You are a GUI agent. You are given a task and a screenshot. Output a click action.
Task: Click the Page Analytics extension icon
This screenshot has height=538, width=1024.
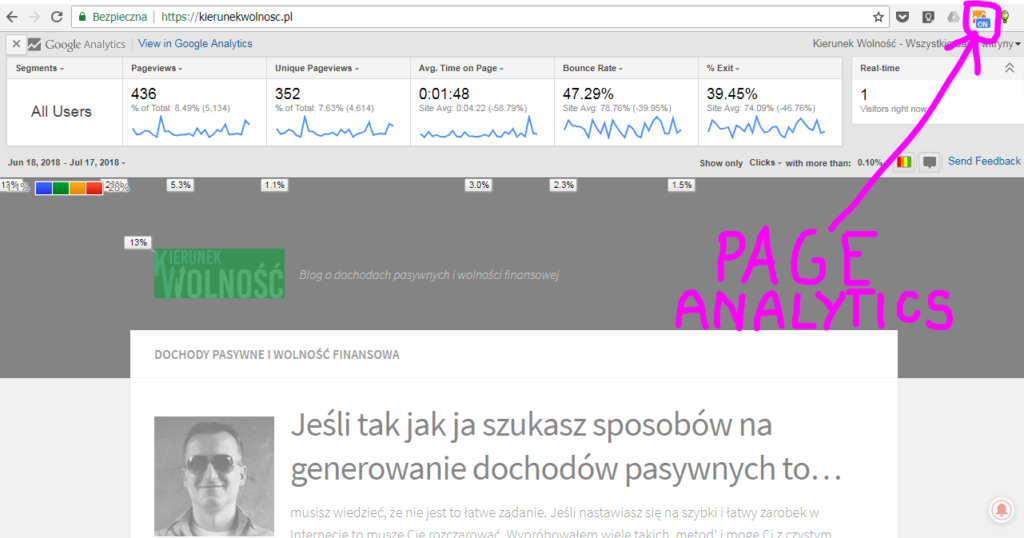point(980,17)
